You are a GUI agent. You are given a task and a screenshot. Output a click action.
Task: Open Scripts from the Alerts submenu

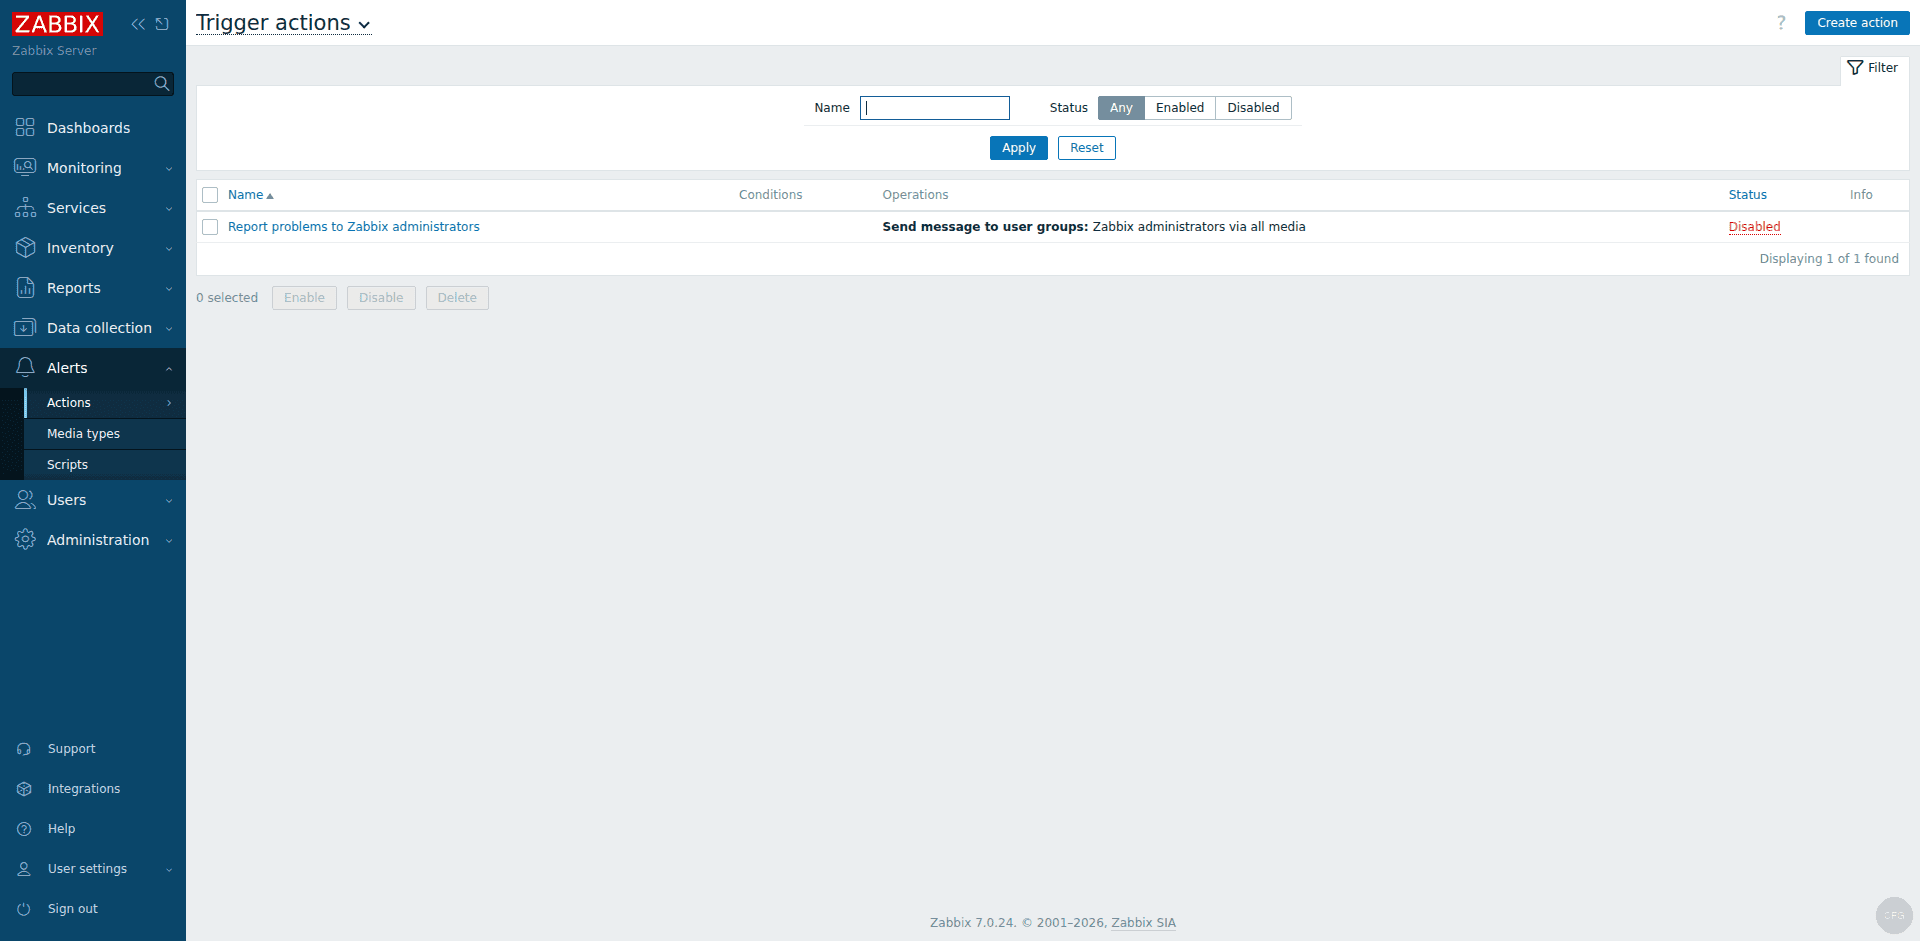tap(67, 464)
